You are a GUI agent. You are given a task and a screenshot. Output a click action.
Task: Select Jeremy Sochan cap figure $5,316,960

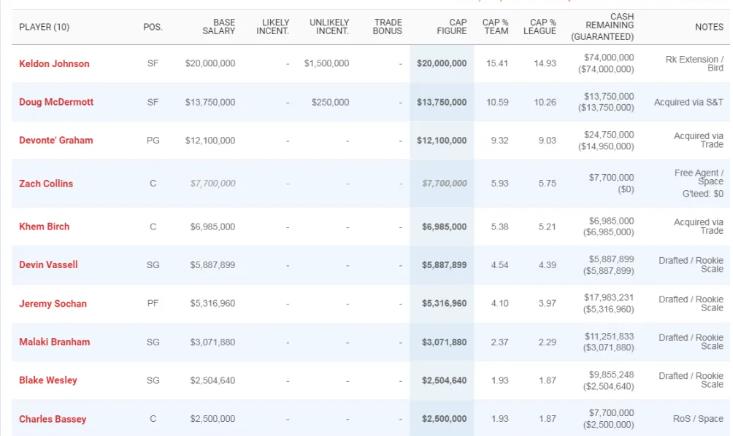(x=445, y=303)
